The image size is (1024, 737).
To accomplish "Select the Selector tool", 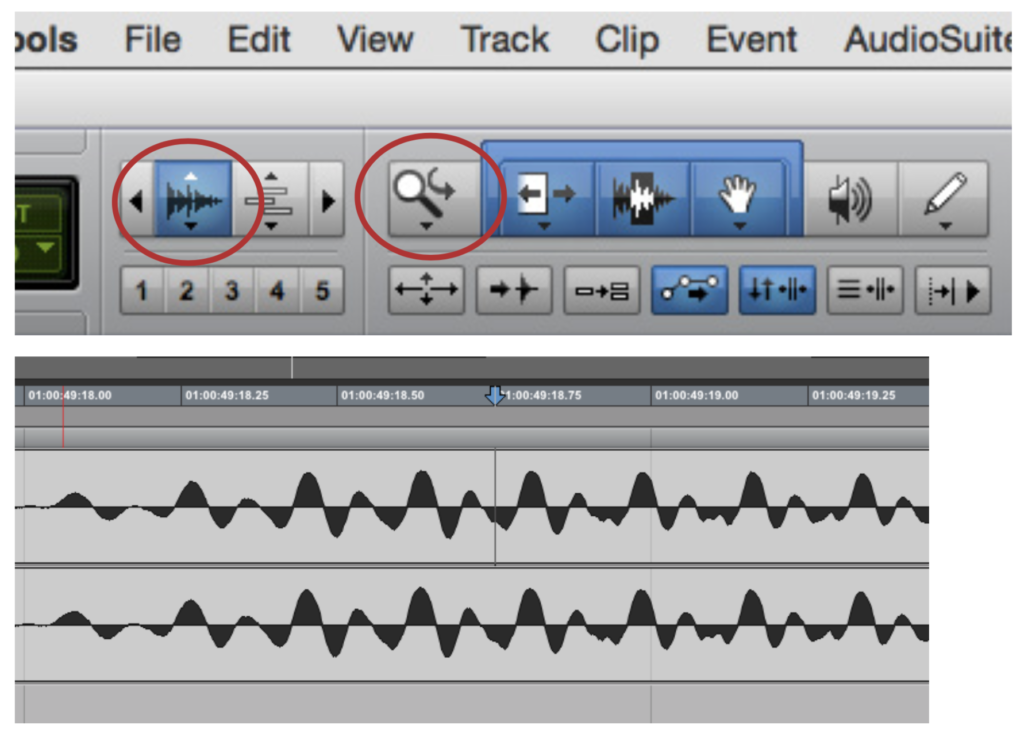I will tap(643, 198).
